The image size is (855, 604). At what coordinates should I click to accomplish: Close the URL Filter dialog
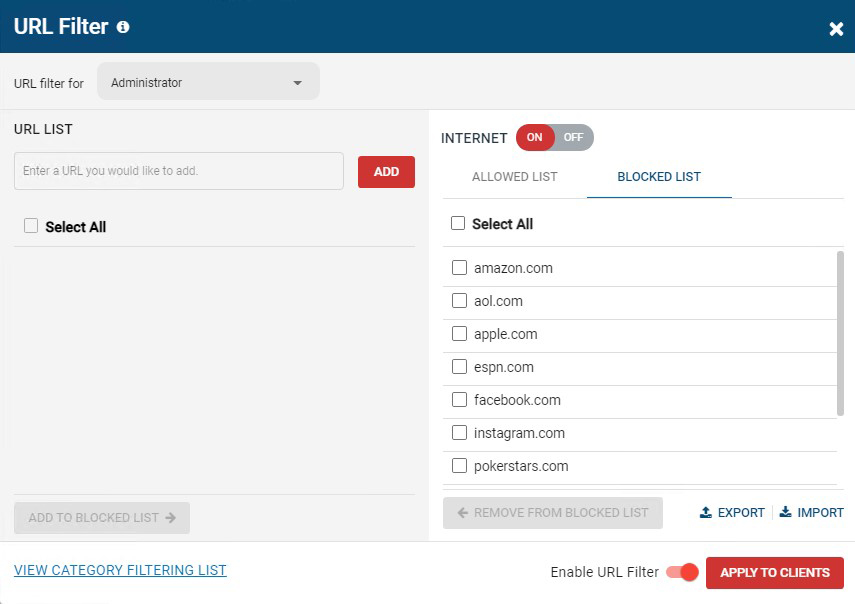(x=836, y=28)
